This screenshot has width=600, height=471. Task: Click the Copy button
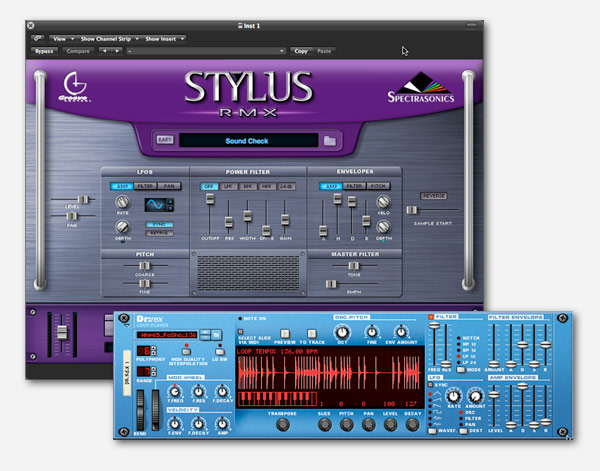301,51
